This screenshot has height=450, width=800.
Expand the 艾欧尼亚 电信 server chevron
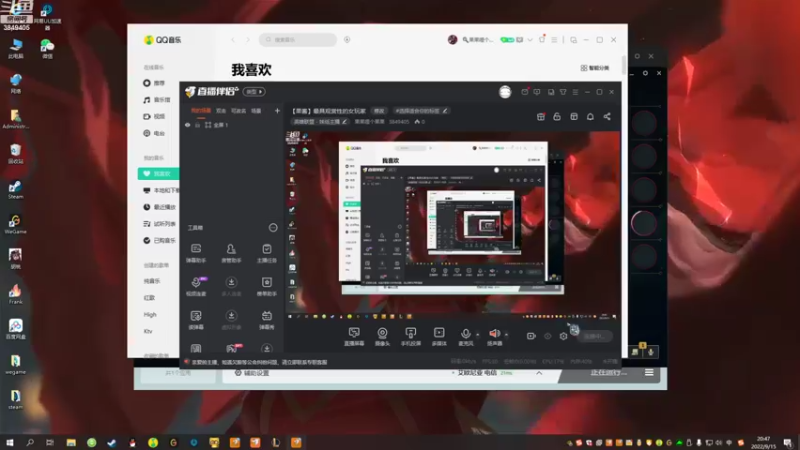point(539,373)
